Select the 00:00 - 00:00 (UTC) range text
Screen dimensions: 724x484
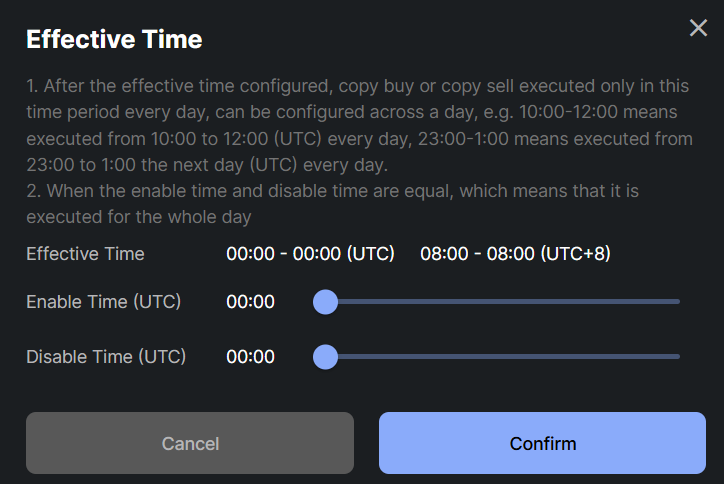310,254
